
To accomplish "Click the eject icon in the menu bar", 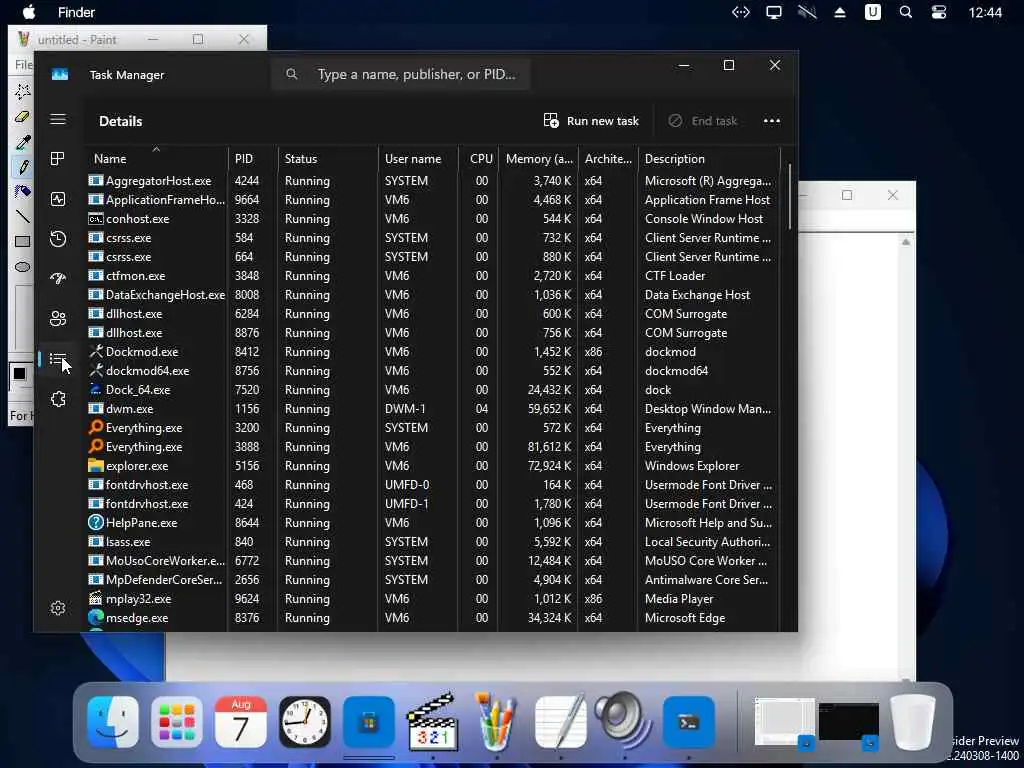I will click(840, 12).
